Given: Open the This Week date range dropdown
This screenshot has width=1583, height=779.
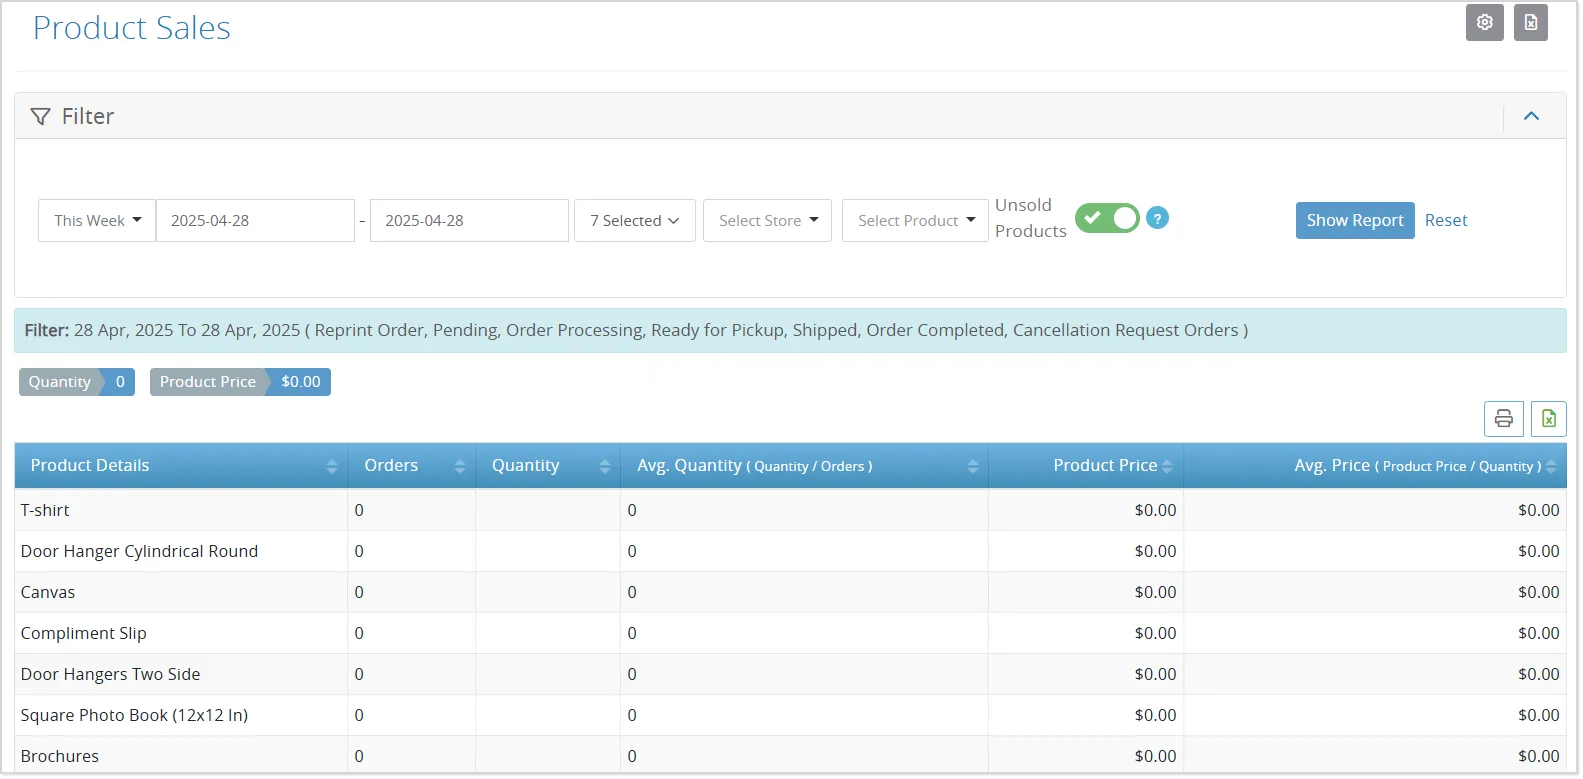Looking at the screenshot, I should point(97,220).
